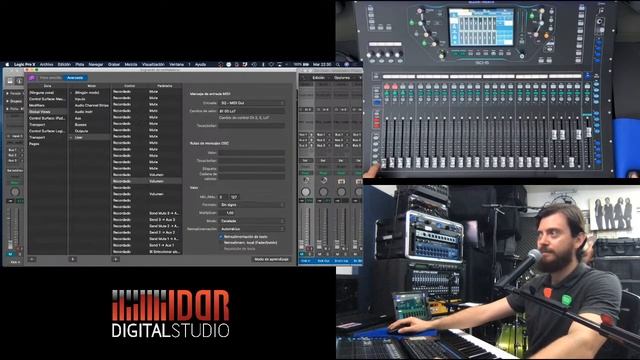Select the Modifiers zone
Image resolution: width=640 pixels, height=360 pixels.
pos(47,105)
